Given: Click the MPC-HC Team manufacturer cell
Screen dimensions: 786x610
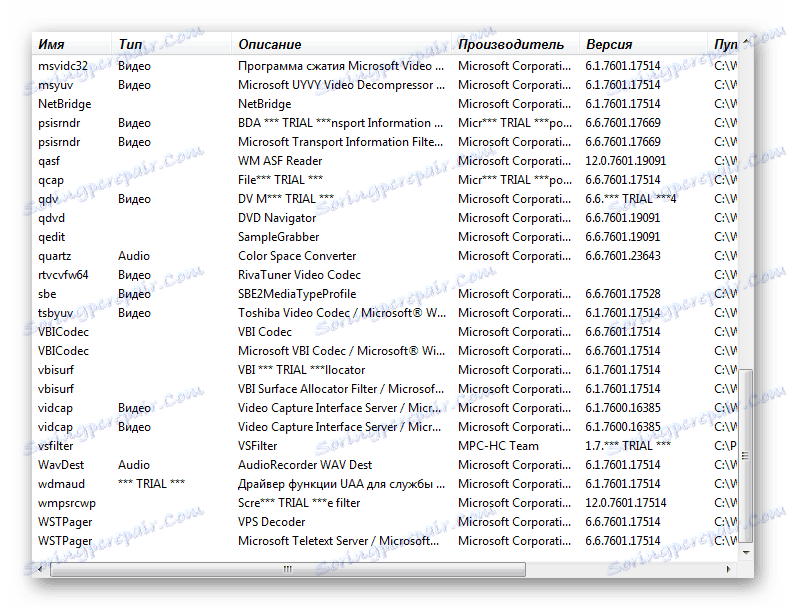Looking at the screenshot, I should (x=498, y=446).
